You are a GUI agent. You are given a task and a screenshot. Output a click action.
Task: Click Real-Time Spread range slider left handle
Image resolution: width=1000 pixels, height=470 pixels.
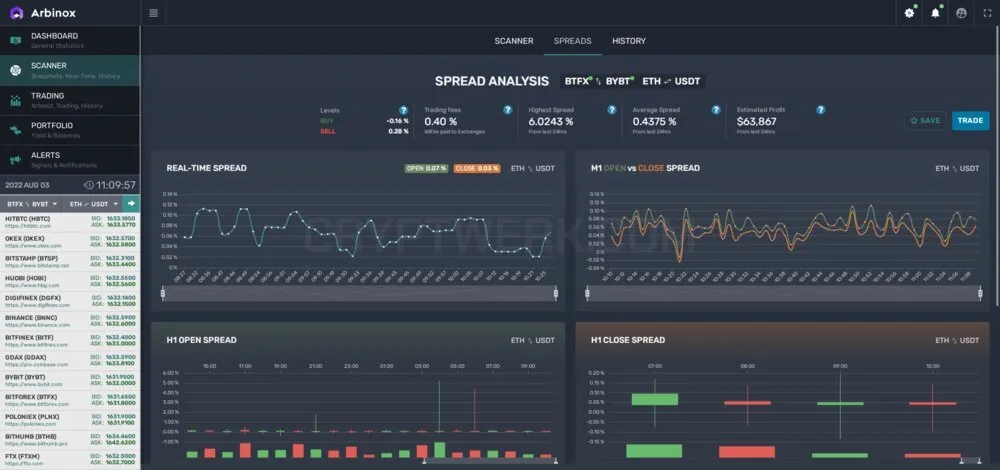(163, 293)
